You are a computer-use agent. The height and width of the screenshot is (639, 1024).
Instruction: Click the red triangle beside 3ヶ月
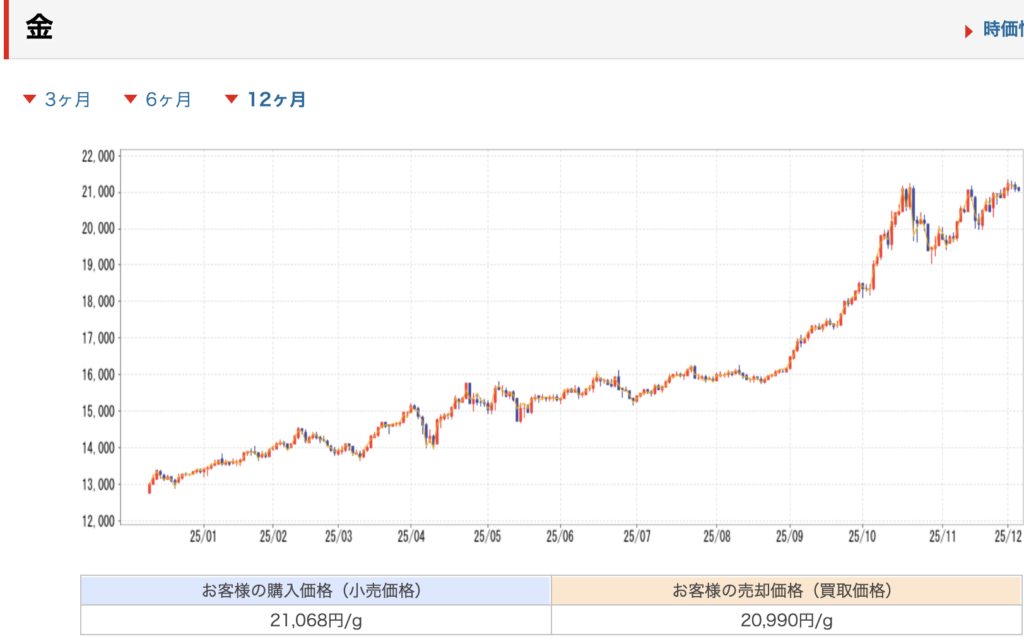point(29,99)
